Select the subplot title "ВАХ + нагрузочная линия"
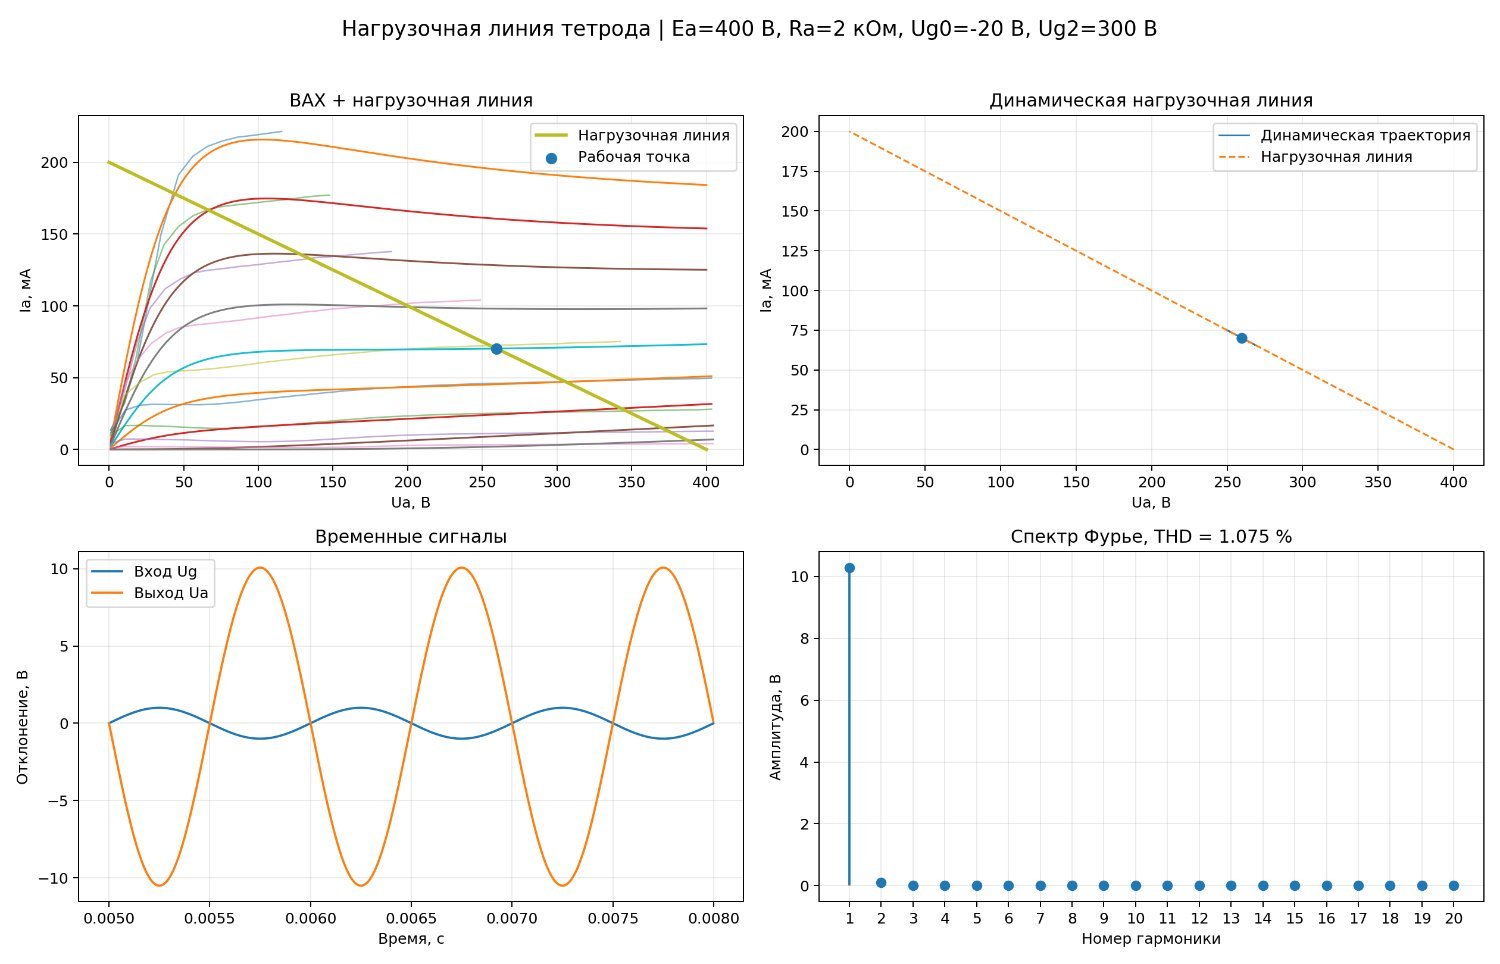This screenshot has width=1500, height=964. click(411, 100)
